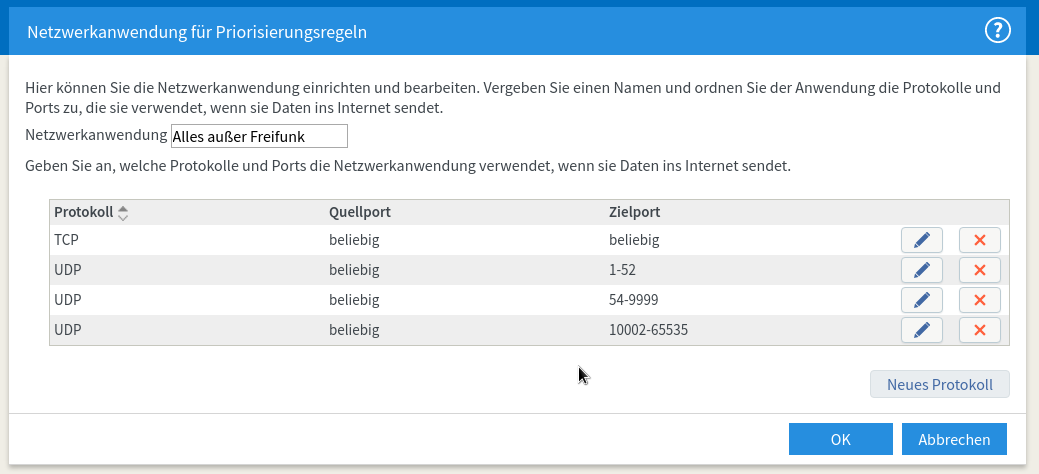Cancel with the Abbrechen button
The height and width of the screenshot is (474, 1039).
pyautogui.click(x=954, y=440)
